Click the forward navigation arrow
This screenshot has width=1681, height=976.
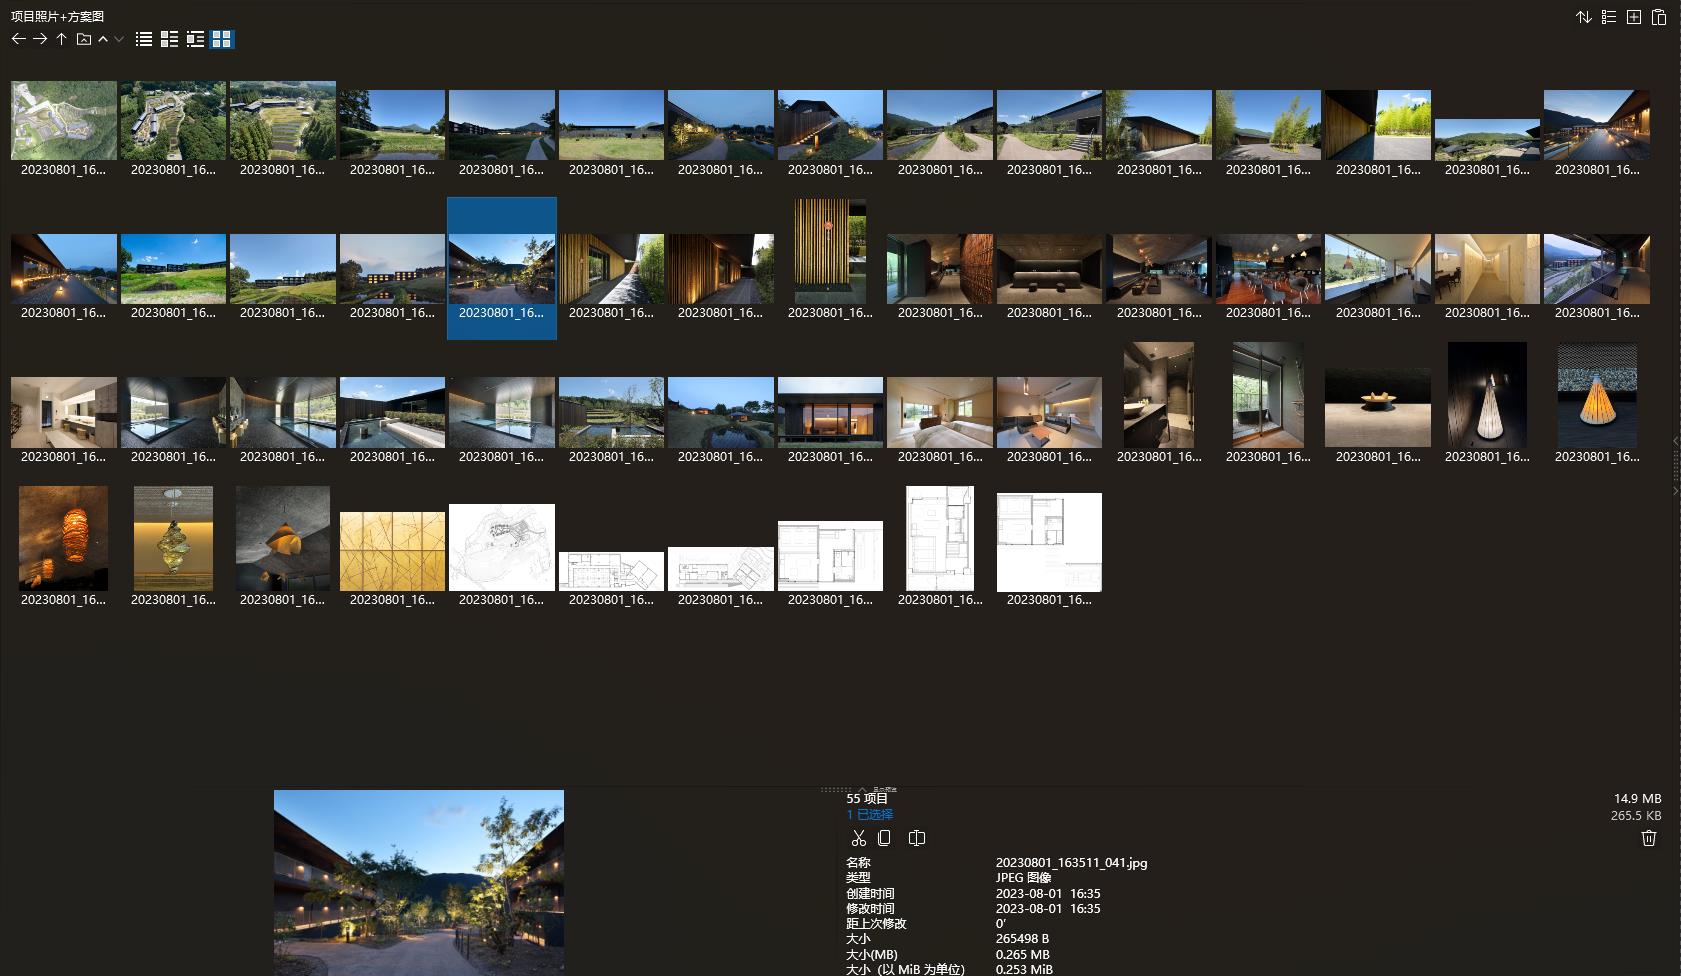click(x=40, y=39)
